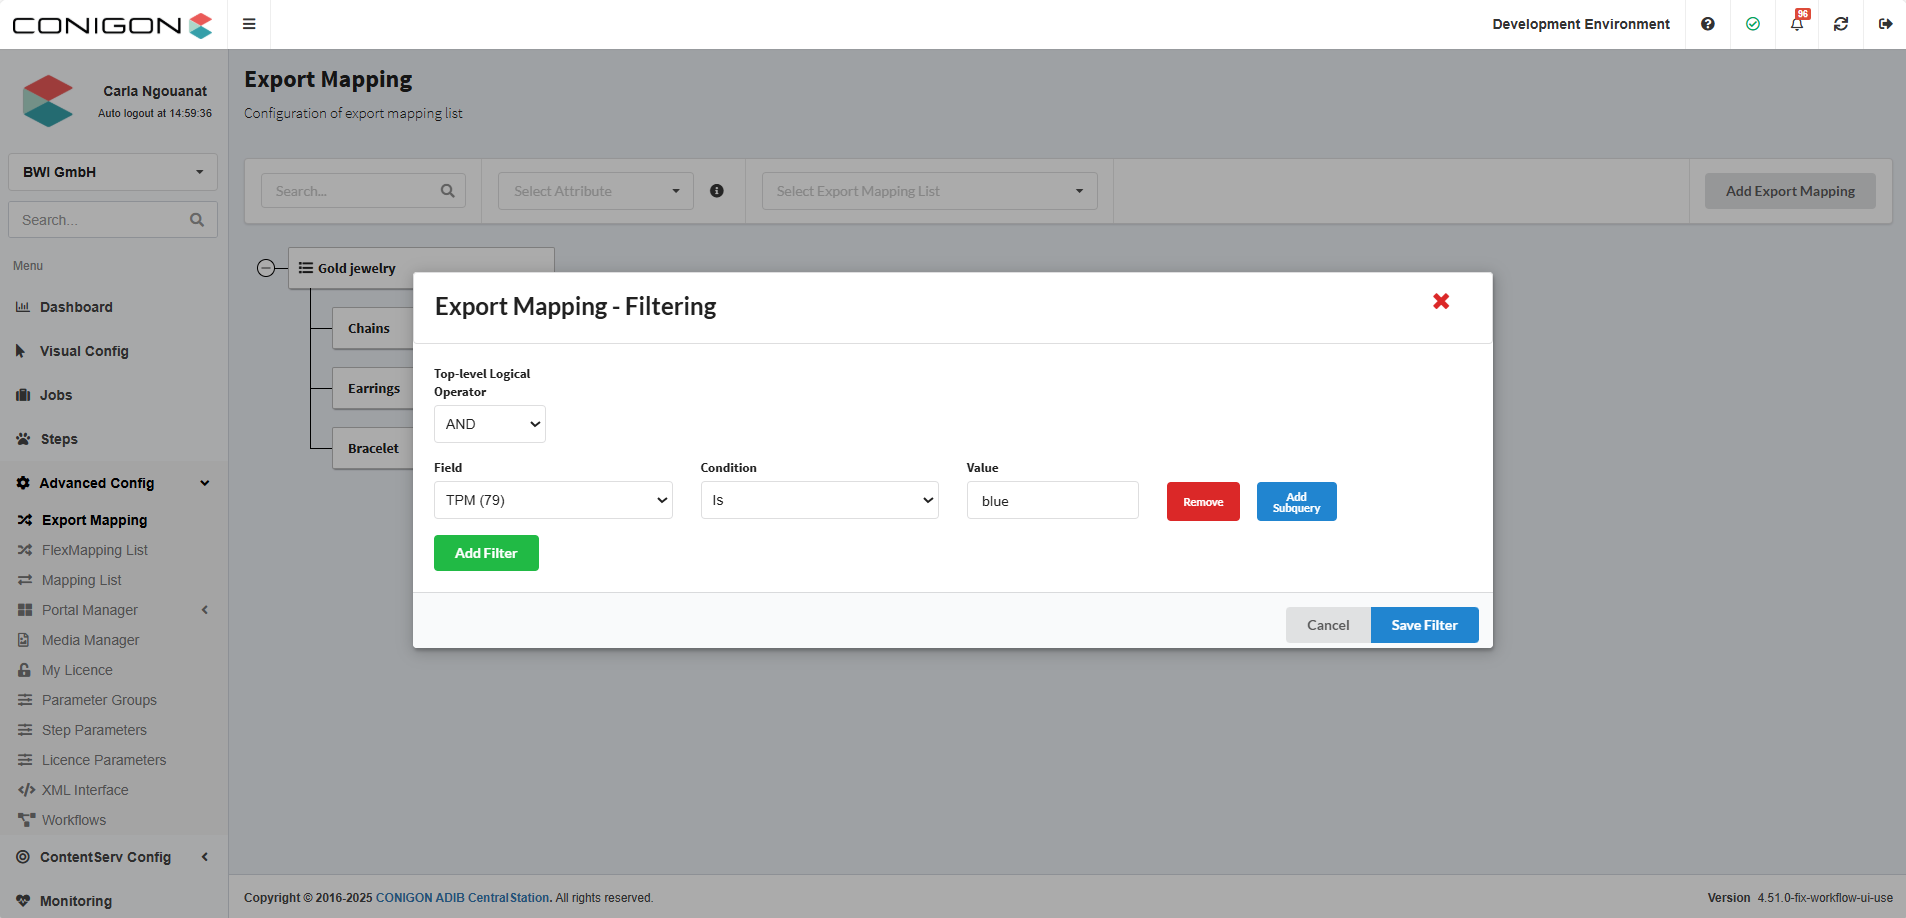Click the green status check icon
The width and height of the screenshot is (1906, 918).
(1752, 24)
